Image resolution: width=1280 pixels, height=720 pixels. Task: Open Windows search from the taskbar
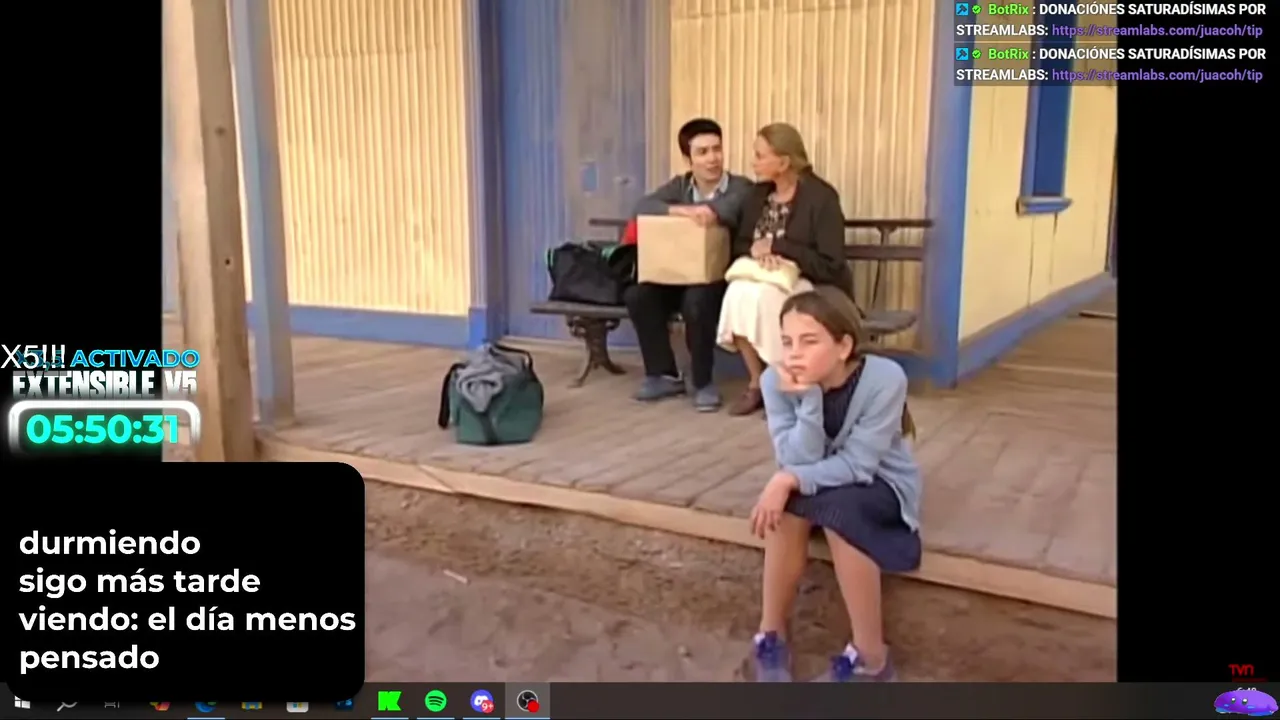[67, 703]
